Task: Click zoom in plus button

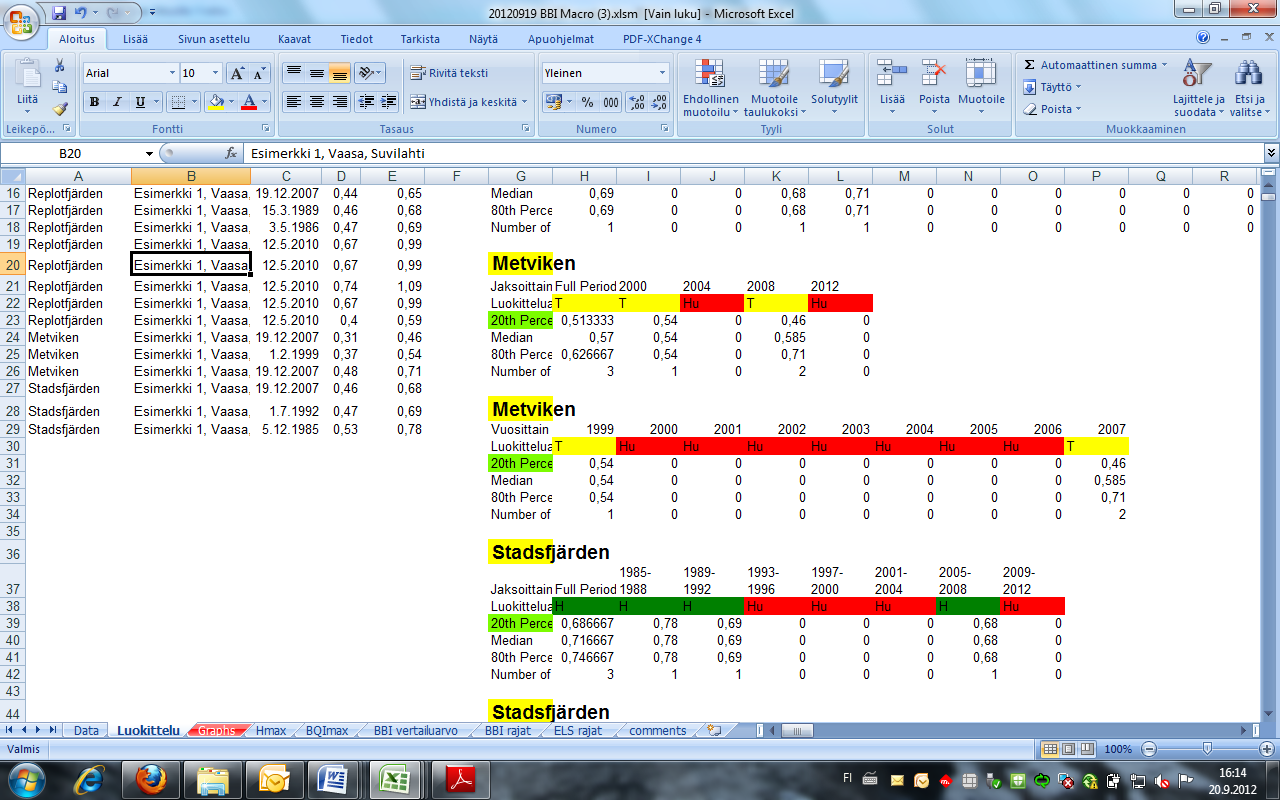Action: (1266, 749)
